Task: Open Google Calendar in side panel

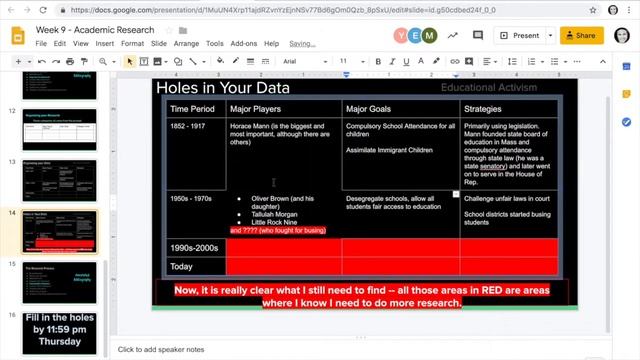Action: pos(627,67)
